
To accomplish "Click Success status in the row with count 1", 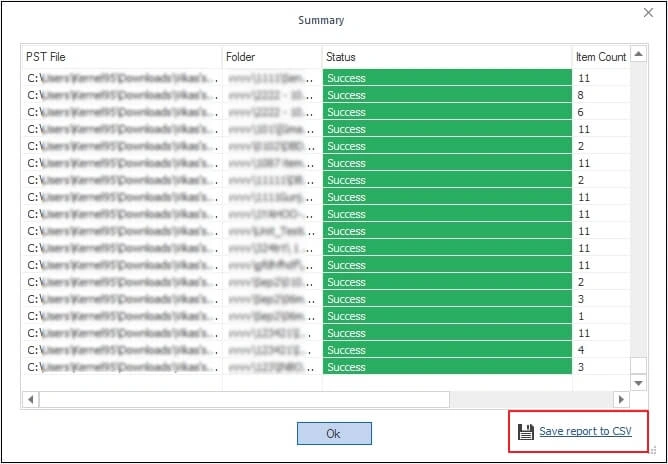I will (447, 316).
